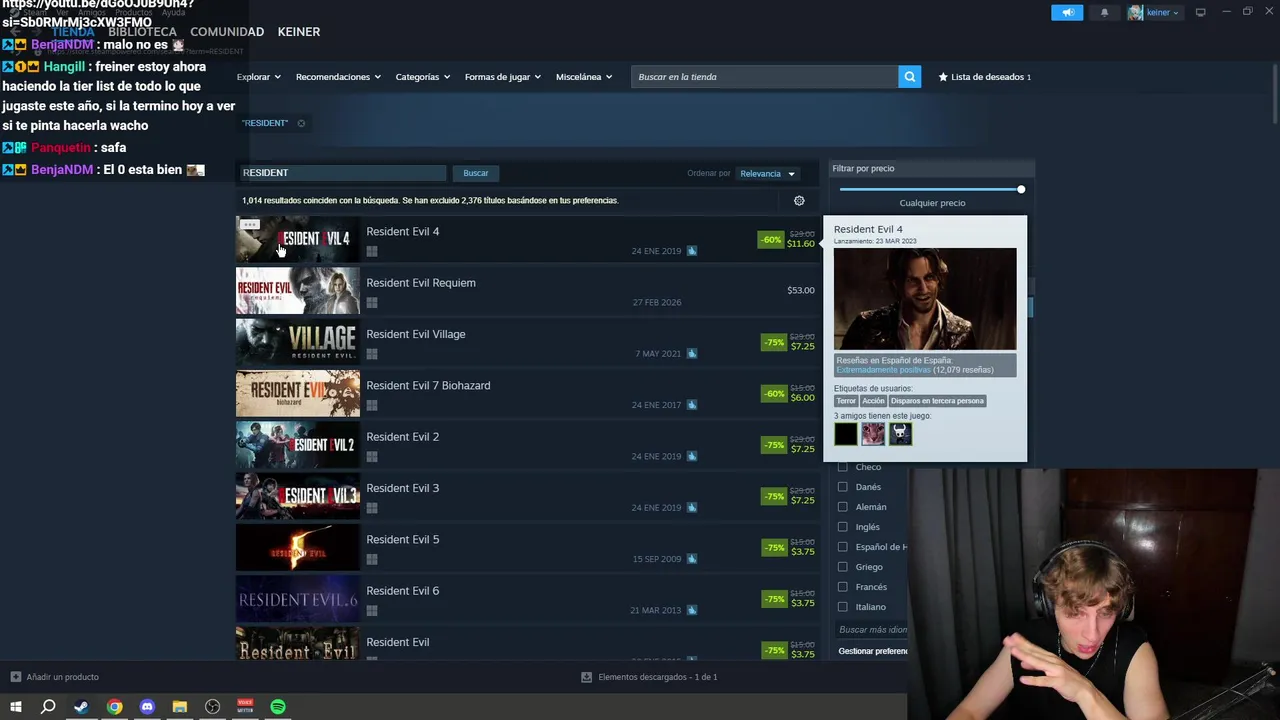Remove the "RESIDENT" search tag with x
This screenshot has height=720, width=1280.
click(x=301, y=123)
